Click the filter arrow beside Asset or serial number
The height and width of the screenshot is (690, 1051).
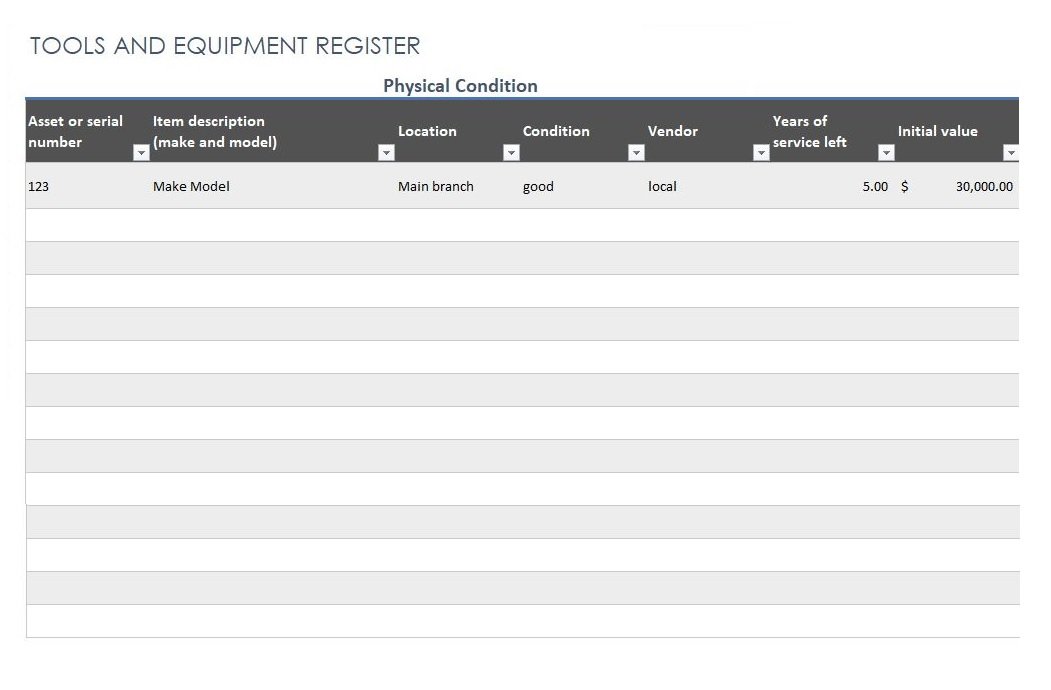point(140,152)
